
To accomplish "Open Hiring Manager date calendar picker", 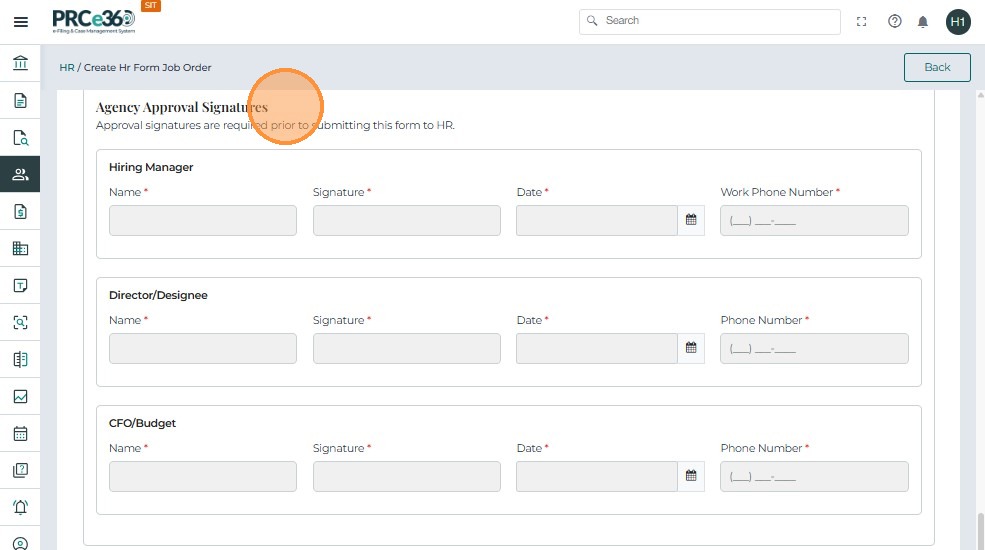I will [691, 220].
